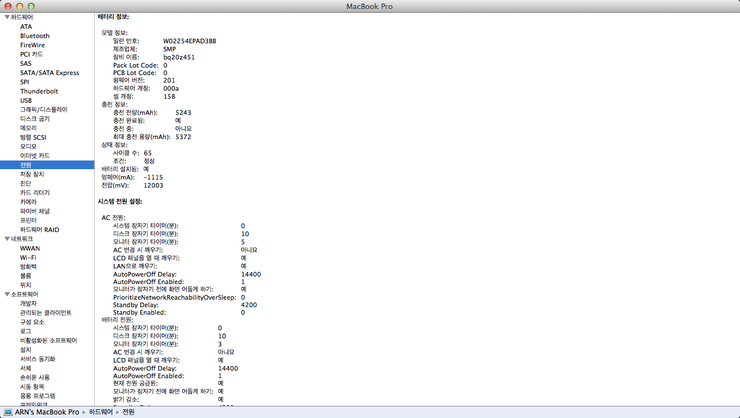Show the 그래픽/디스플레이 information
This screenshot has height=418, width=740.
(x=44, y=109)
